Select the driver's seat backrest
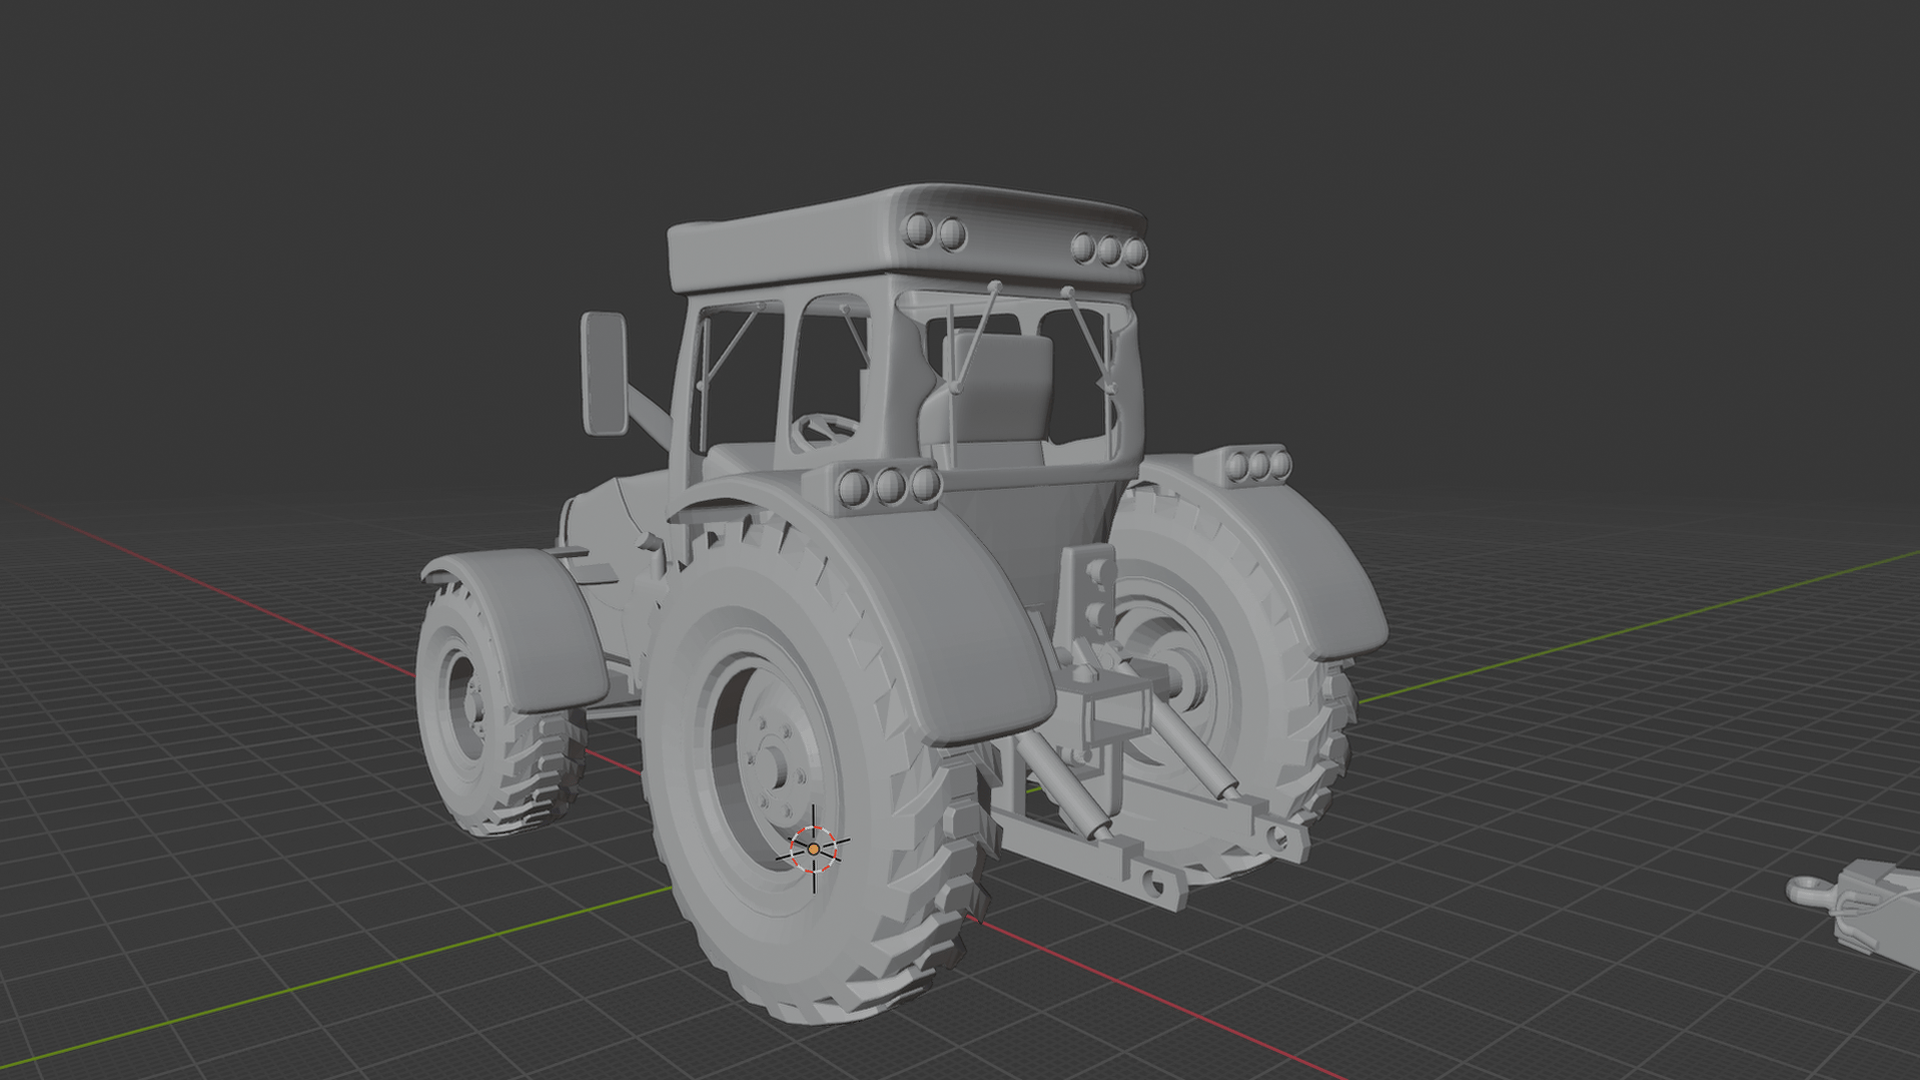1920x1080 pixels. (997, 388)
